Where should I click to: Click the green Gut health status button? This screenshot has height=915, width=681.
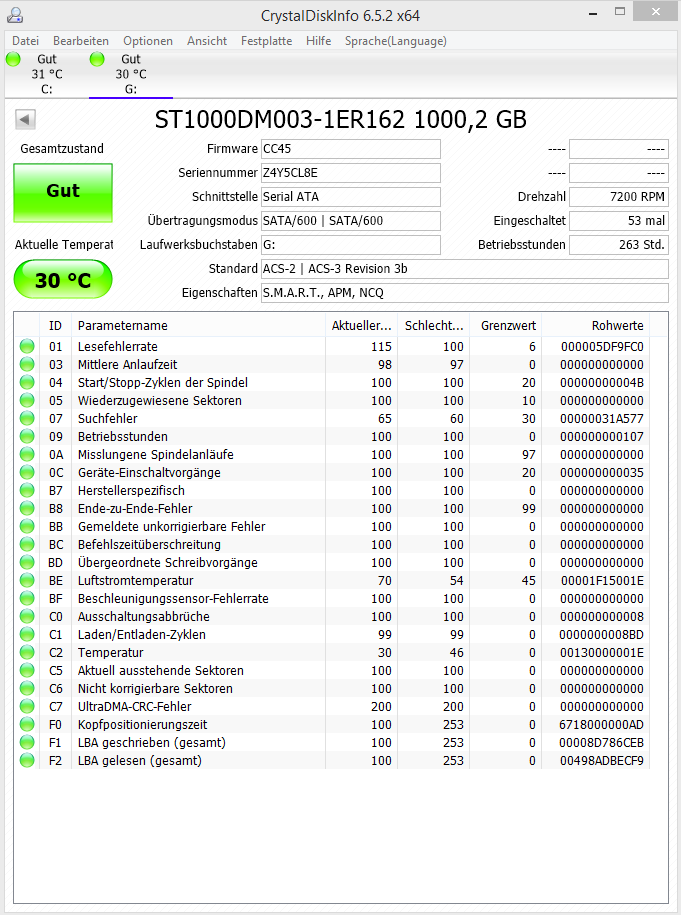[63, 193]
